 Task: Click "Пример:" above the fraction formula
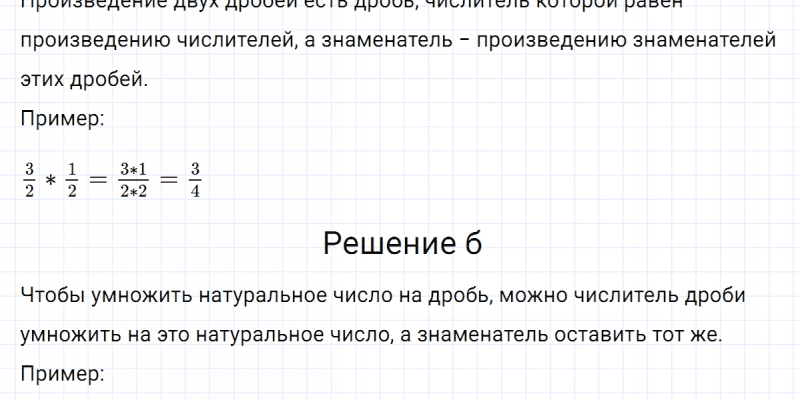pos(61,118)
